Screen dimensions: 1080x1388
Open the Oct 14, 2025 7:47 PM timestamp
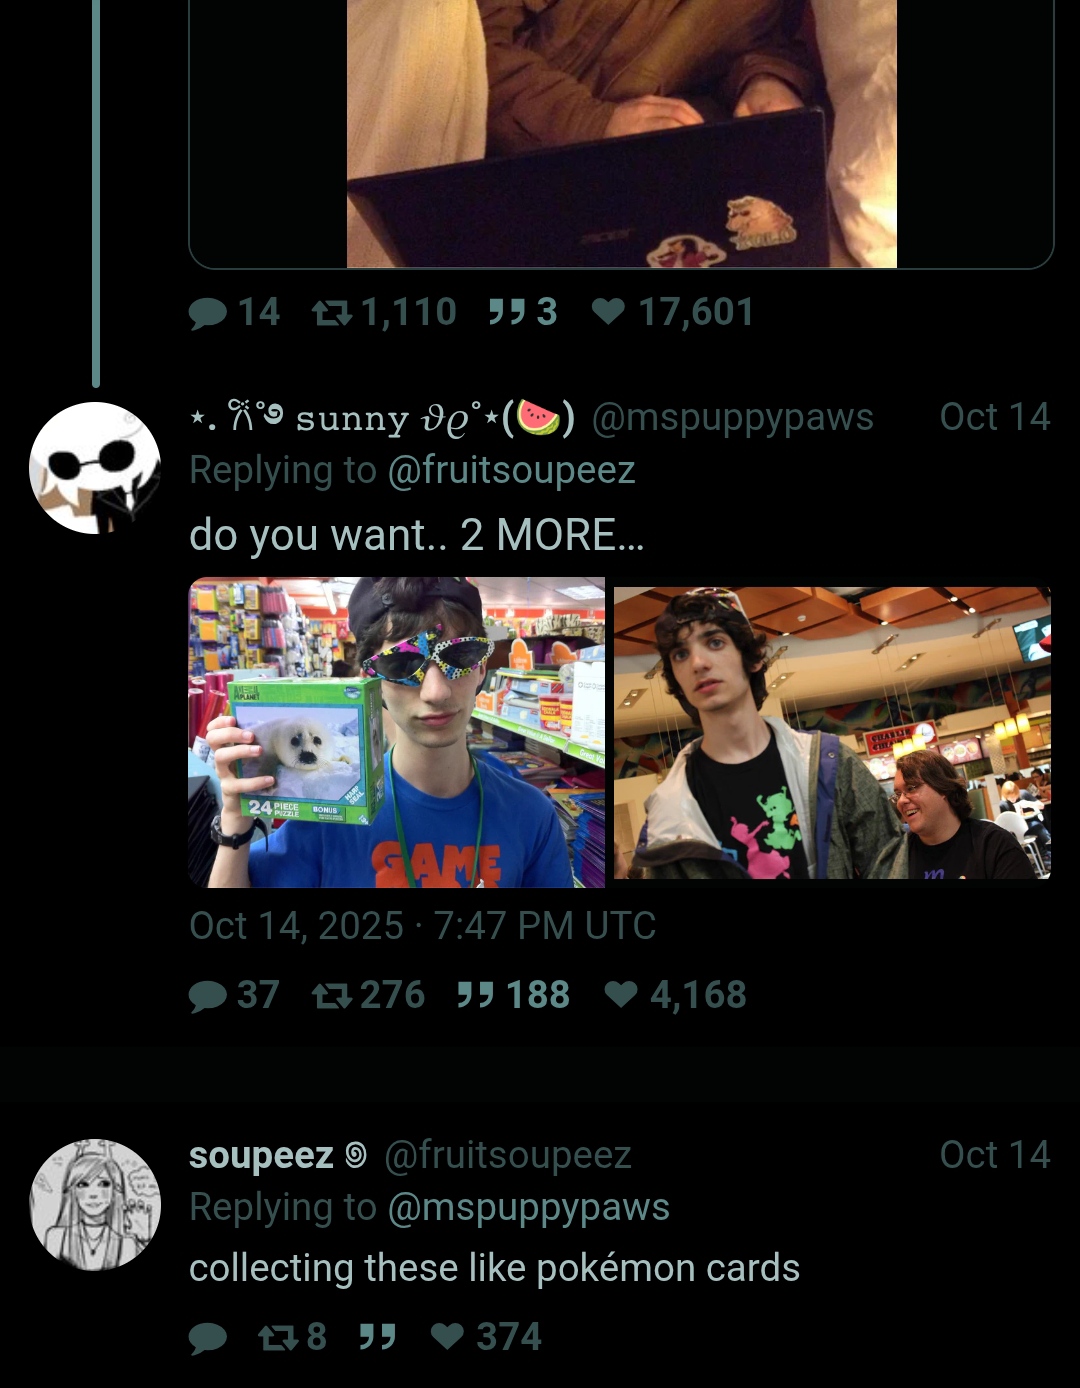click(x=422, y=926)
